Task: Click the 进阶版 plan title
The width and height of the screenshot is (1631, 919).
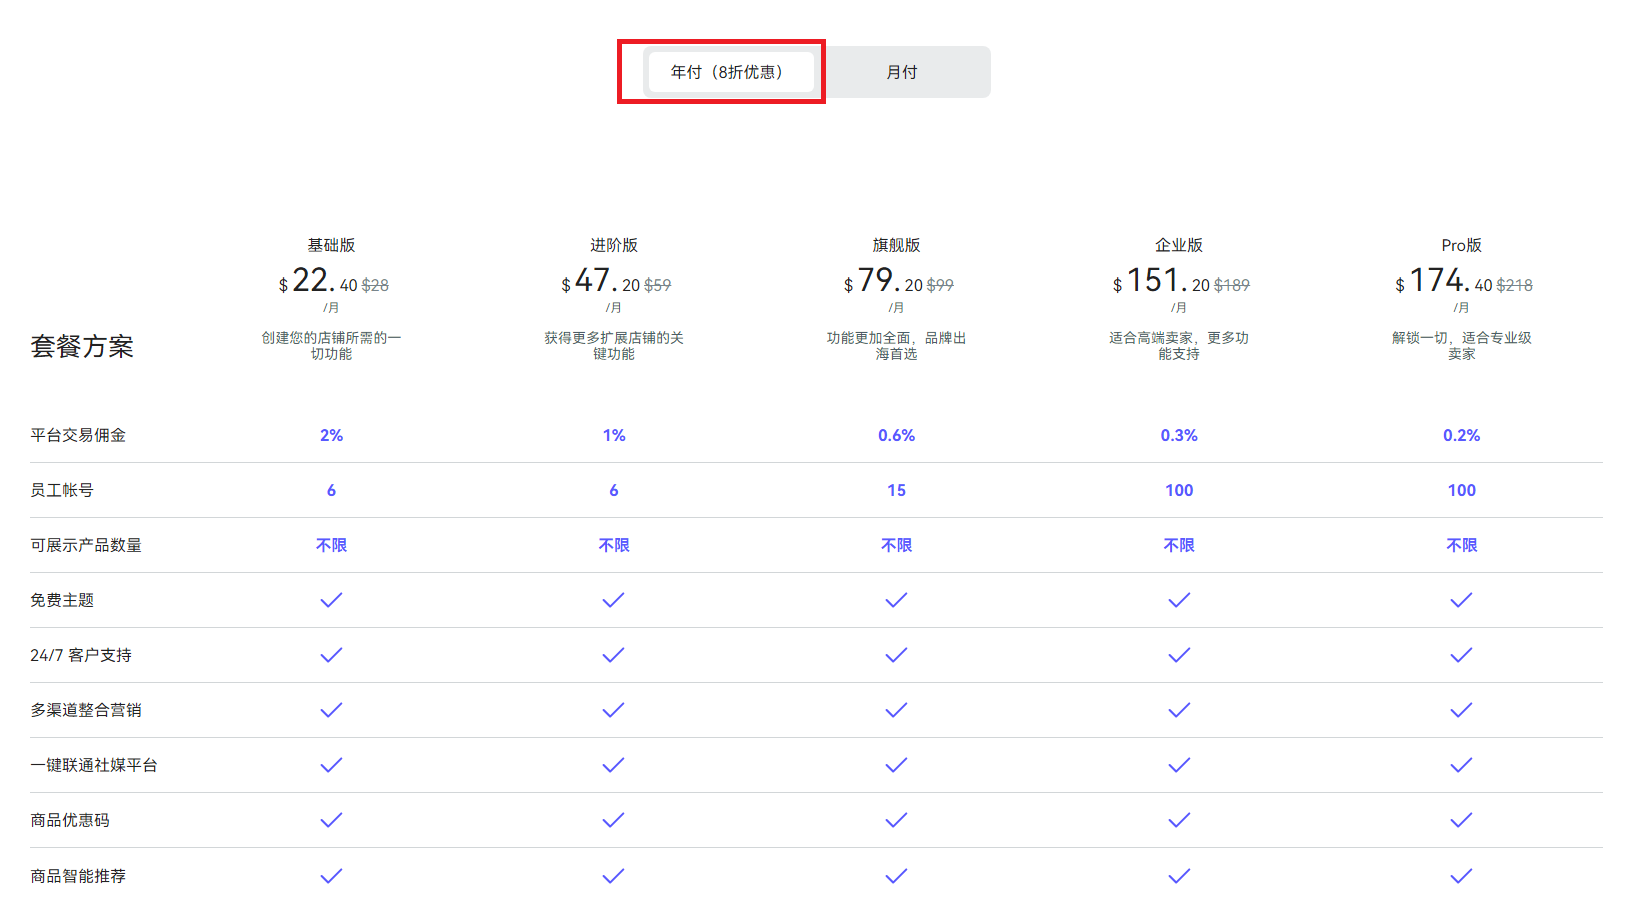Action: pyautogui.click(x=613, y=245)
